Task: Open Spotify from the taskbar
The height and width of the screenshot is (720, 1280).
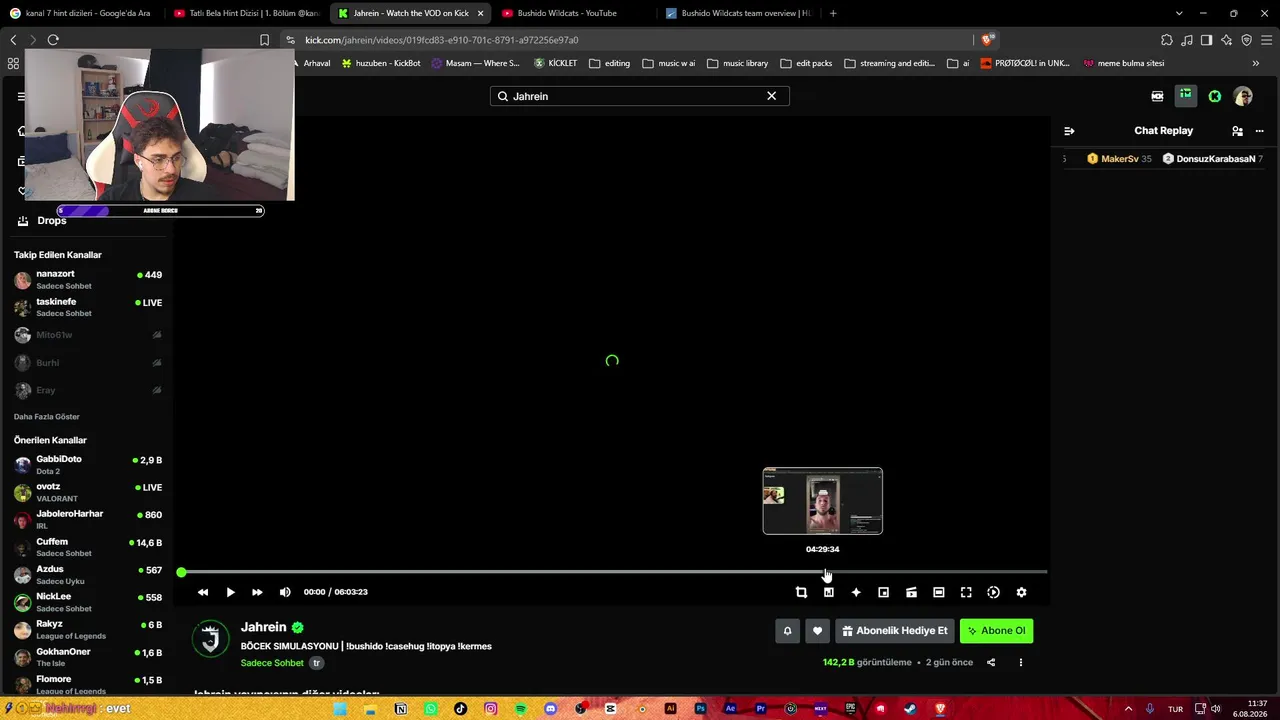Action: (x=520, y=709)
